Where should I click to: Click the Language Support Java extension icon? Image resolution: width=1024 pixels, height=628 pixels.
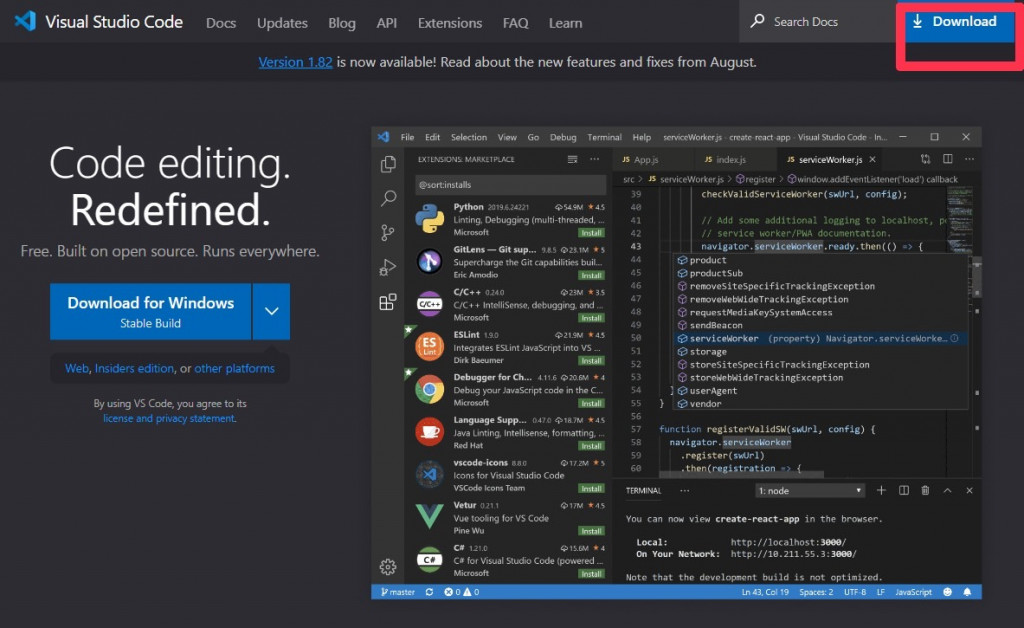click(430, 432)
